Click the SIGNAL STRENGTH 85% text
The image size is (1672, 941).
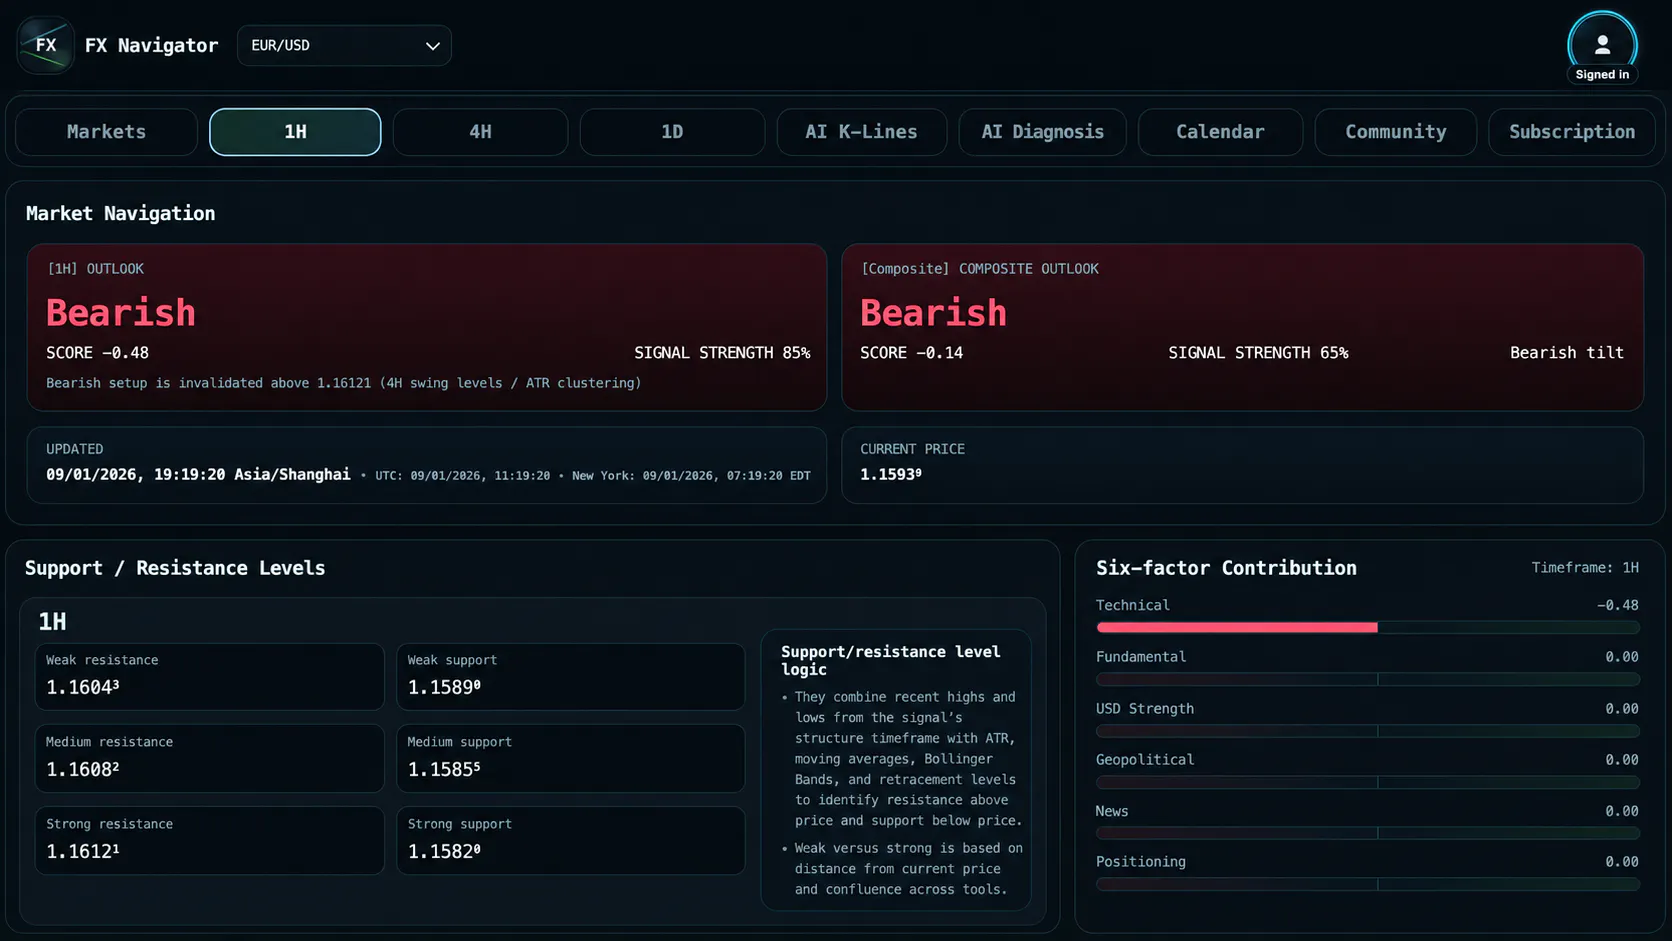click(722, 353)
